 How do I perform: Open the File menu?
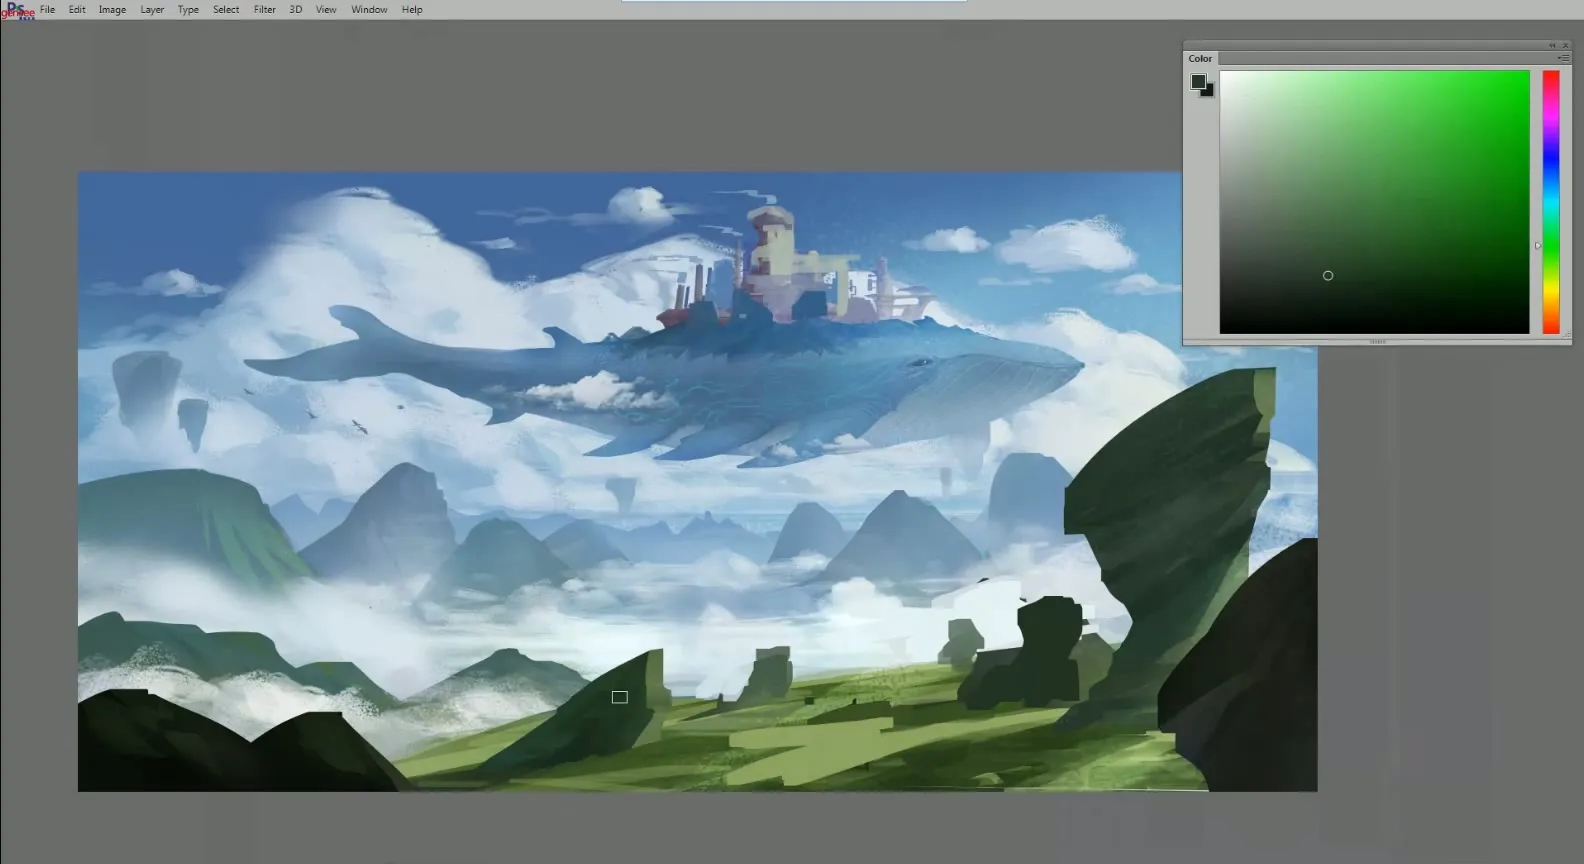click(x=47, y=10)
